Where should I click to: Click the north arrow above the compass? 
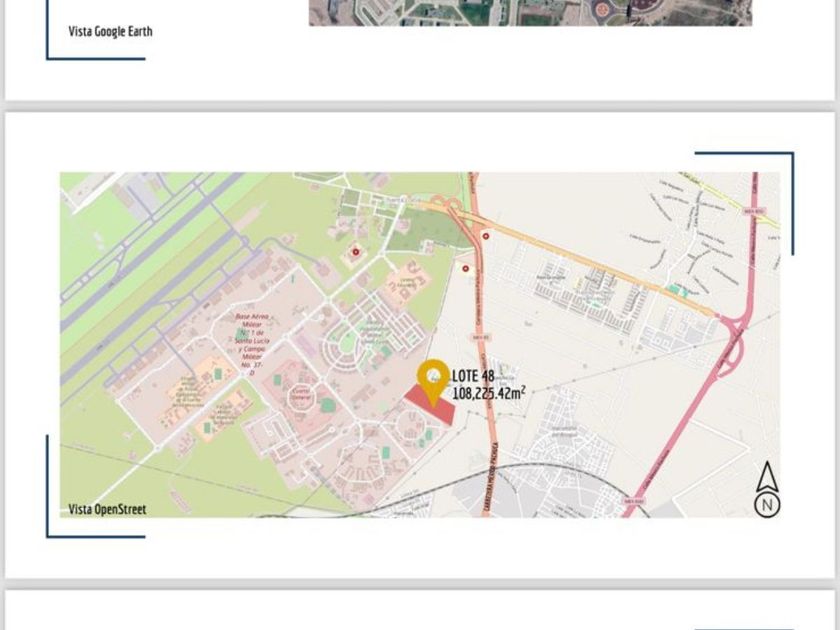[767, 476]
